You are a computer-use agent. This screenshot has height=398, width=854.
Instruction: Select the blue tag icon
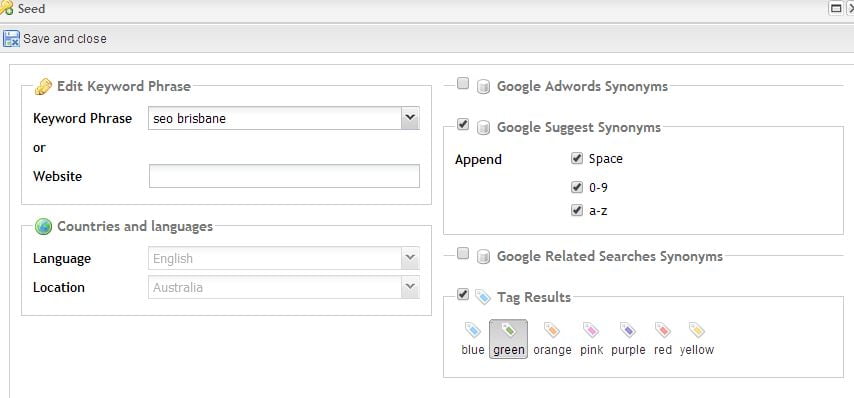(473, 330)
